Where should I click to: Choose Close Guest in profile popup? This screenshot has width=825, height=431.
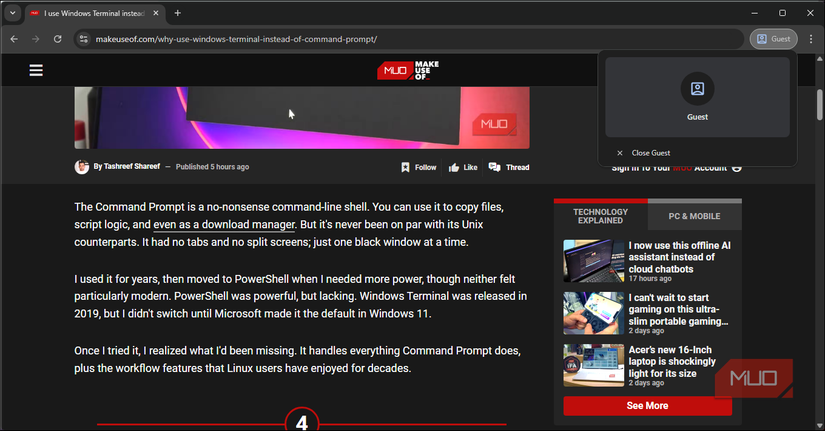(x=650, y=153)
